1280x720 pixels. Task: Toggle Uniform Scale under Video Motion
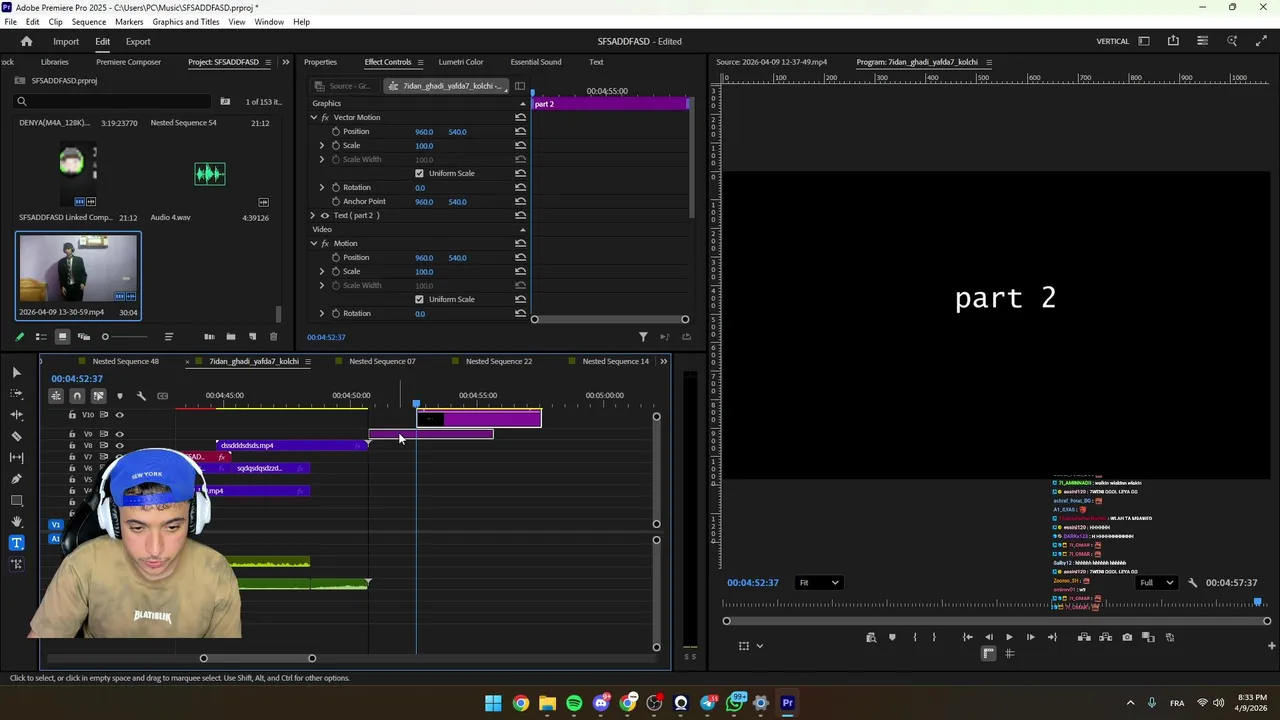pyautogui.click(x=419, y=299)
